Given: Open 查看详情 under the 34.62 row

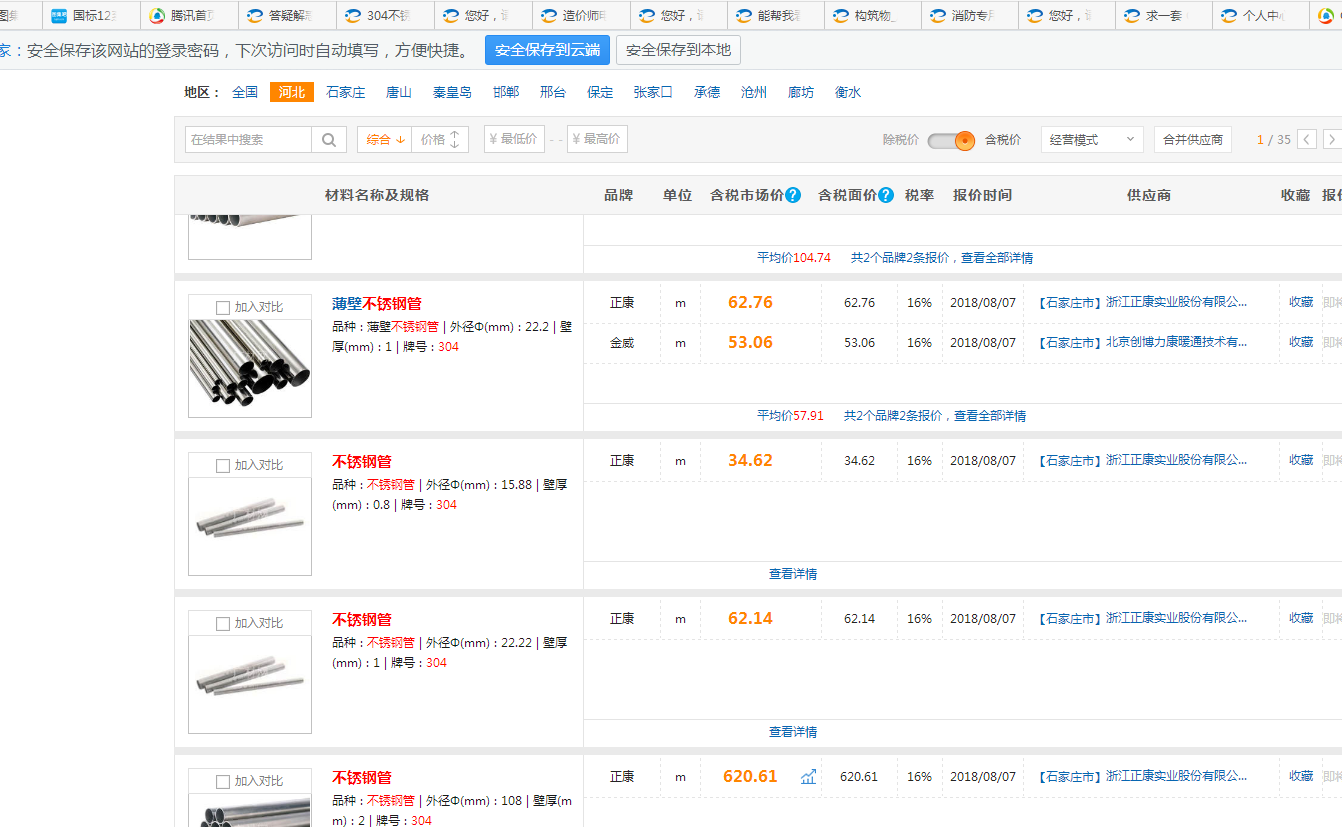Looking at the screenshot, I should click(x=793, y=574).
